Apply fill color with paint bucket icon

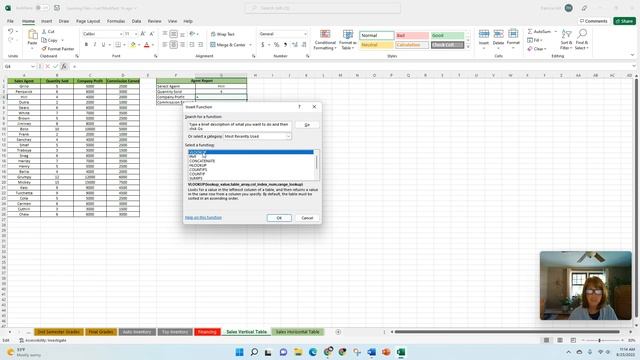pyautogui.click(x=133, y=44)
